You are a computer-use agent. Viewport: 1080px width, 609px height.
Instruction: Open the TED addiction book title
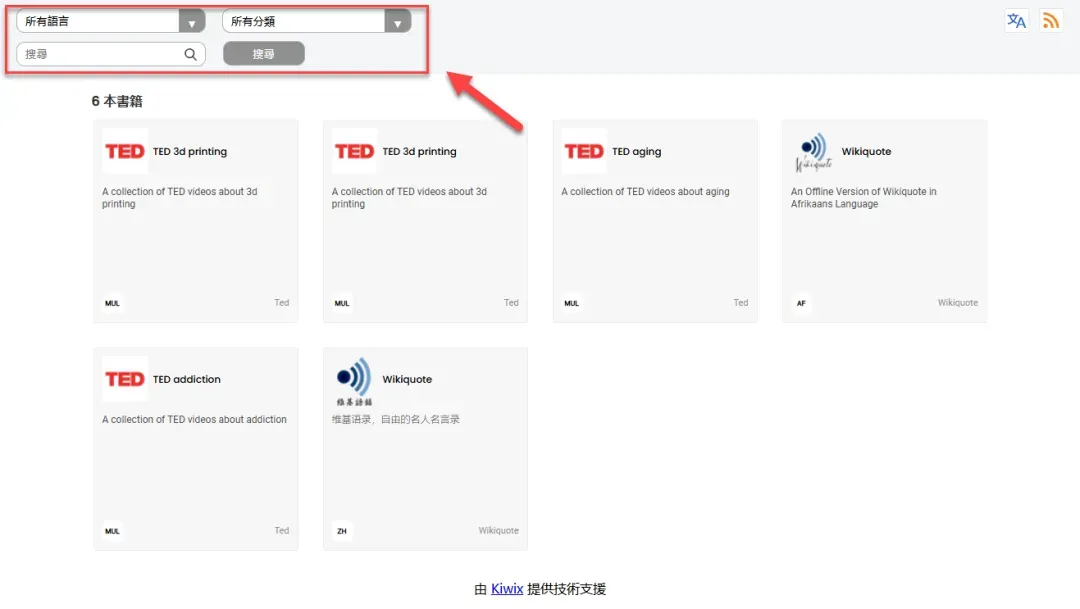187,380
